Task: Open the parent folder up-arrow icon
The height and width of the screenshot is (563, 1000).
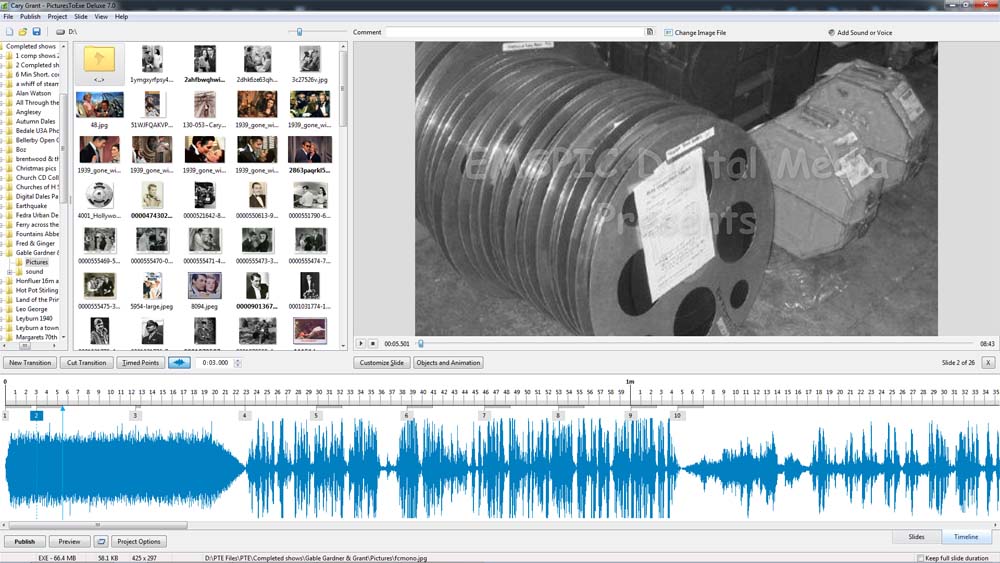Action: 99,59
